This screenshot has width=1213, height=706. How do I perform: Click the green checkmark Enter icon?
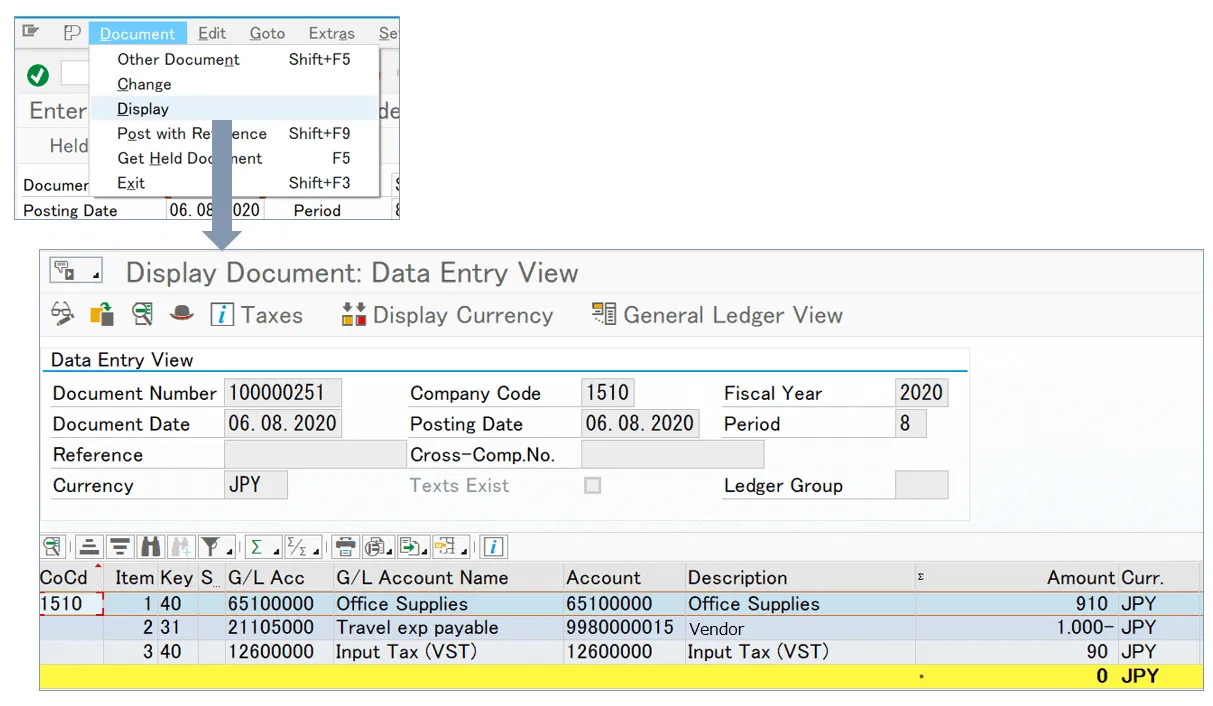coord(38,76)
